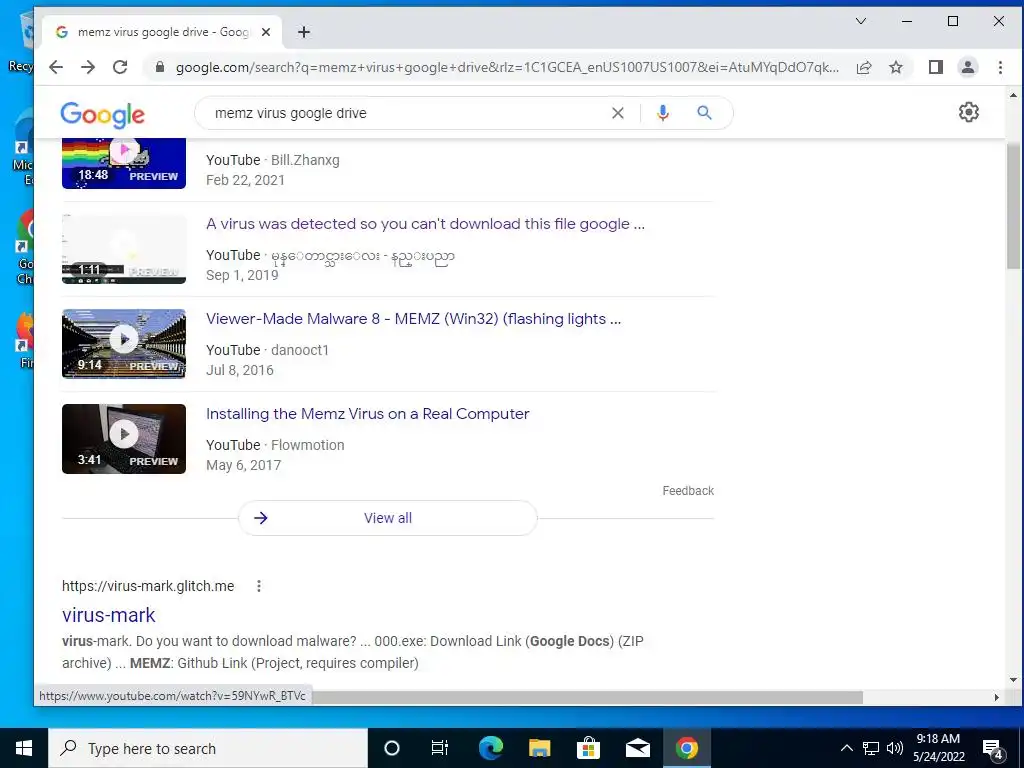Click the Chrome taskbar icon
The width and height of the screenshot is (1024, 768).
point(686,748)
